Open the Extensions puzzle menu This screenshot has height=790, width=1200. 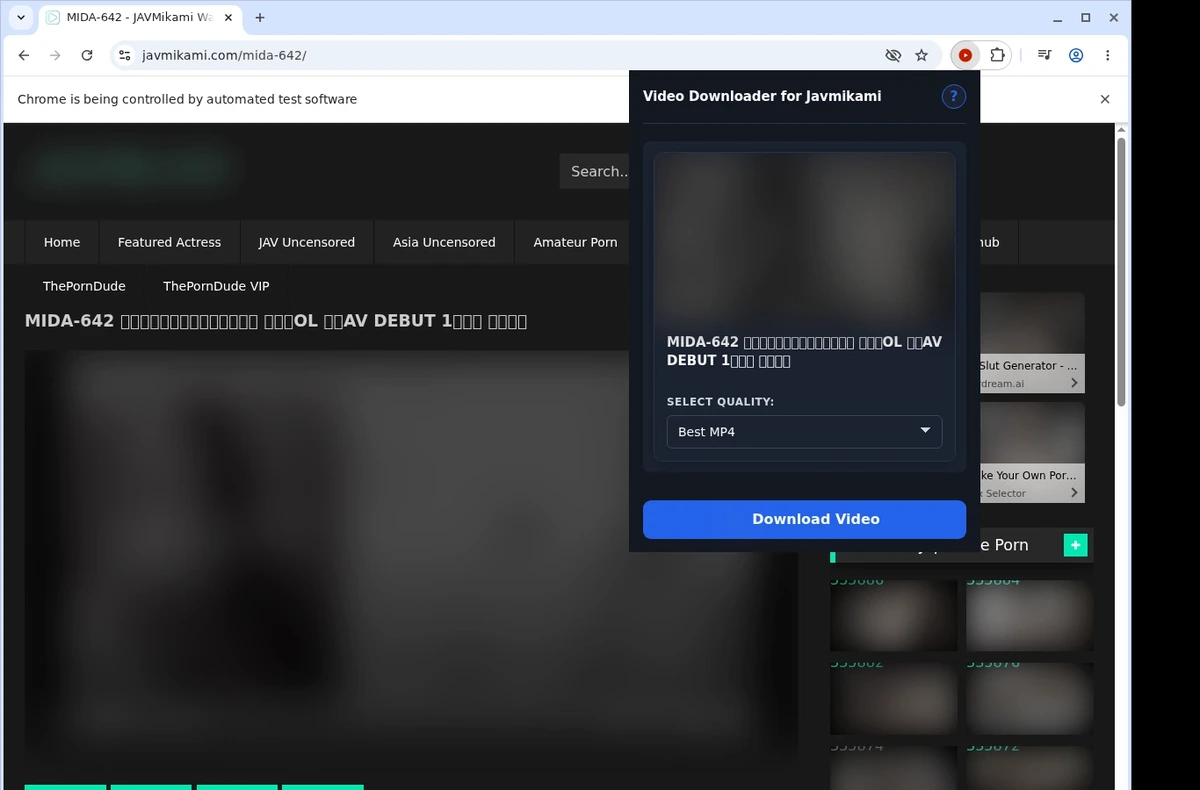click(997, 56)
